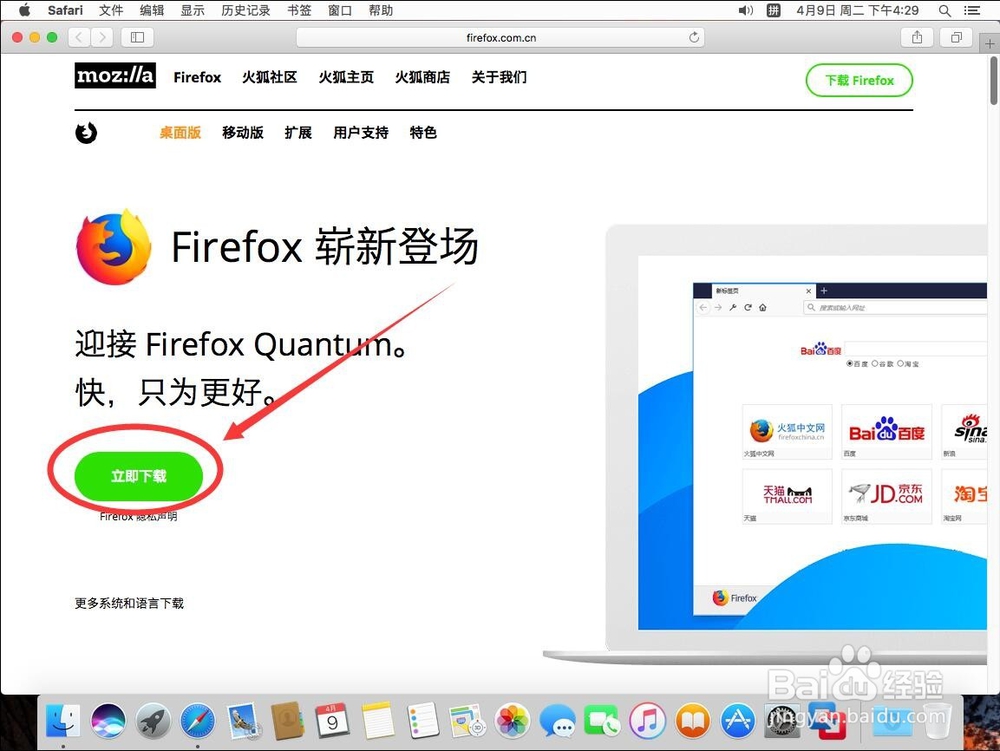This screenshot has width=1000, height=751.
Task: Click the date and time in menu bar
Action: (857, 10)
